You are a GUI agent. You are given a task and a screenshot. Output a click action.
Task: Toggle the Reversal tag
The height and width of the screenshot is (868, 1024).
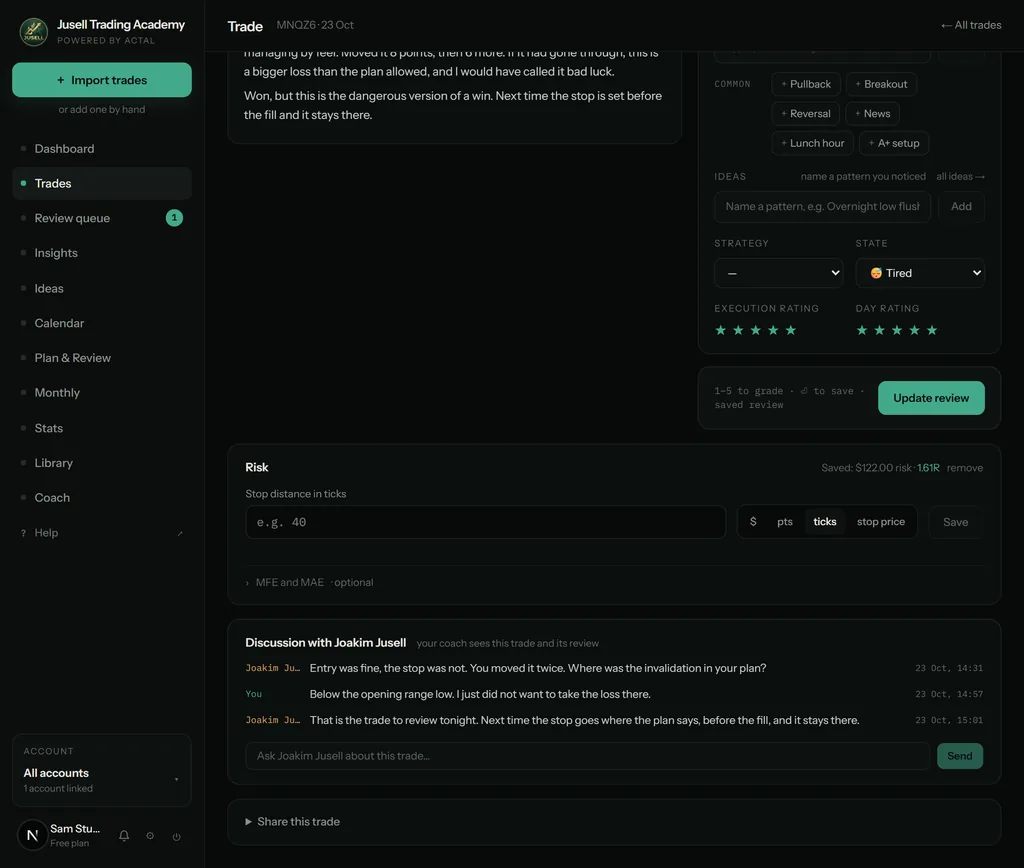[x=805, y=114]
